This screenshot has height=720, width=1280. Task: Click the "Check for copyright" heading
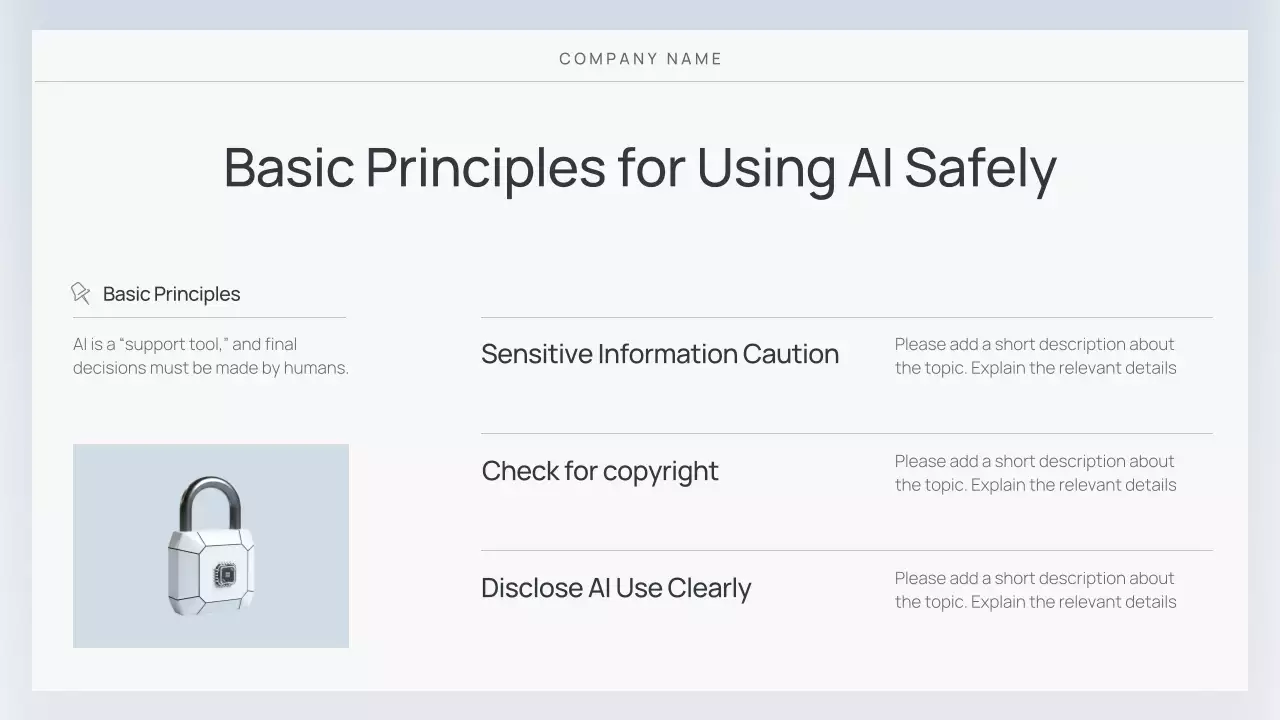[x=599, y=471]
